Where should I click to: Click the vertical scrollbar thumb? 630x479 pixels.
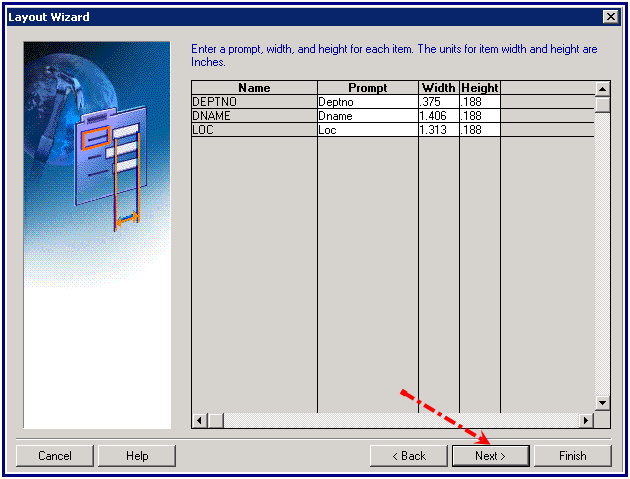point(602,104)
